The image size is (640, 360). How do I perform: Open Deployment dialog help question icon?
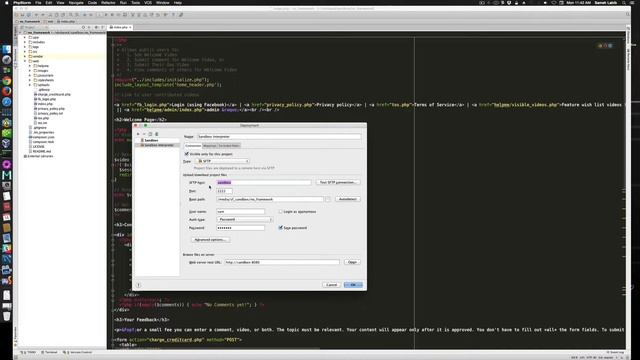pyautogui.click(x=138, y=285)
